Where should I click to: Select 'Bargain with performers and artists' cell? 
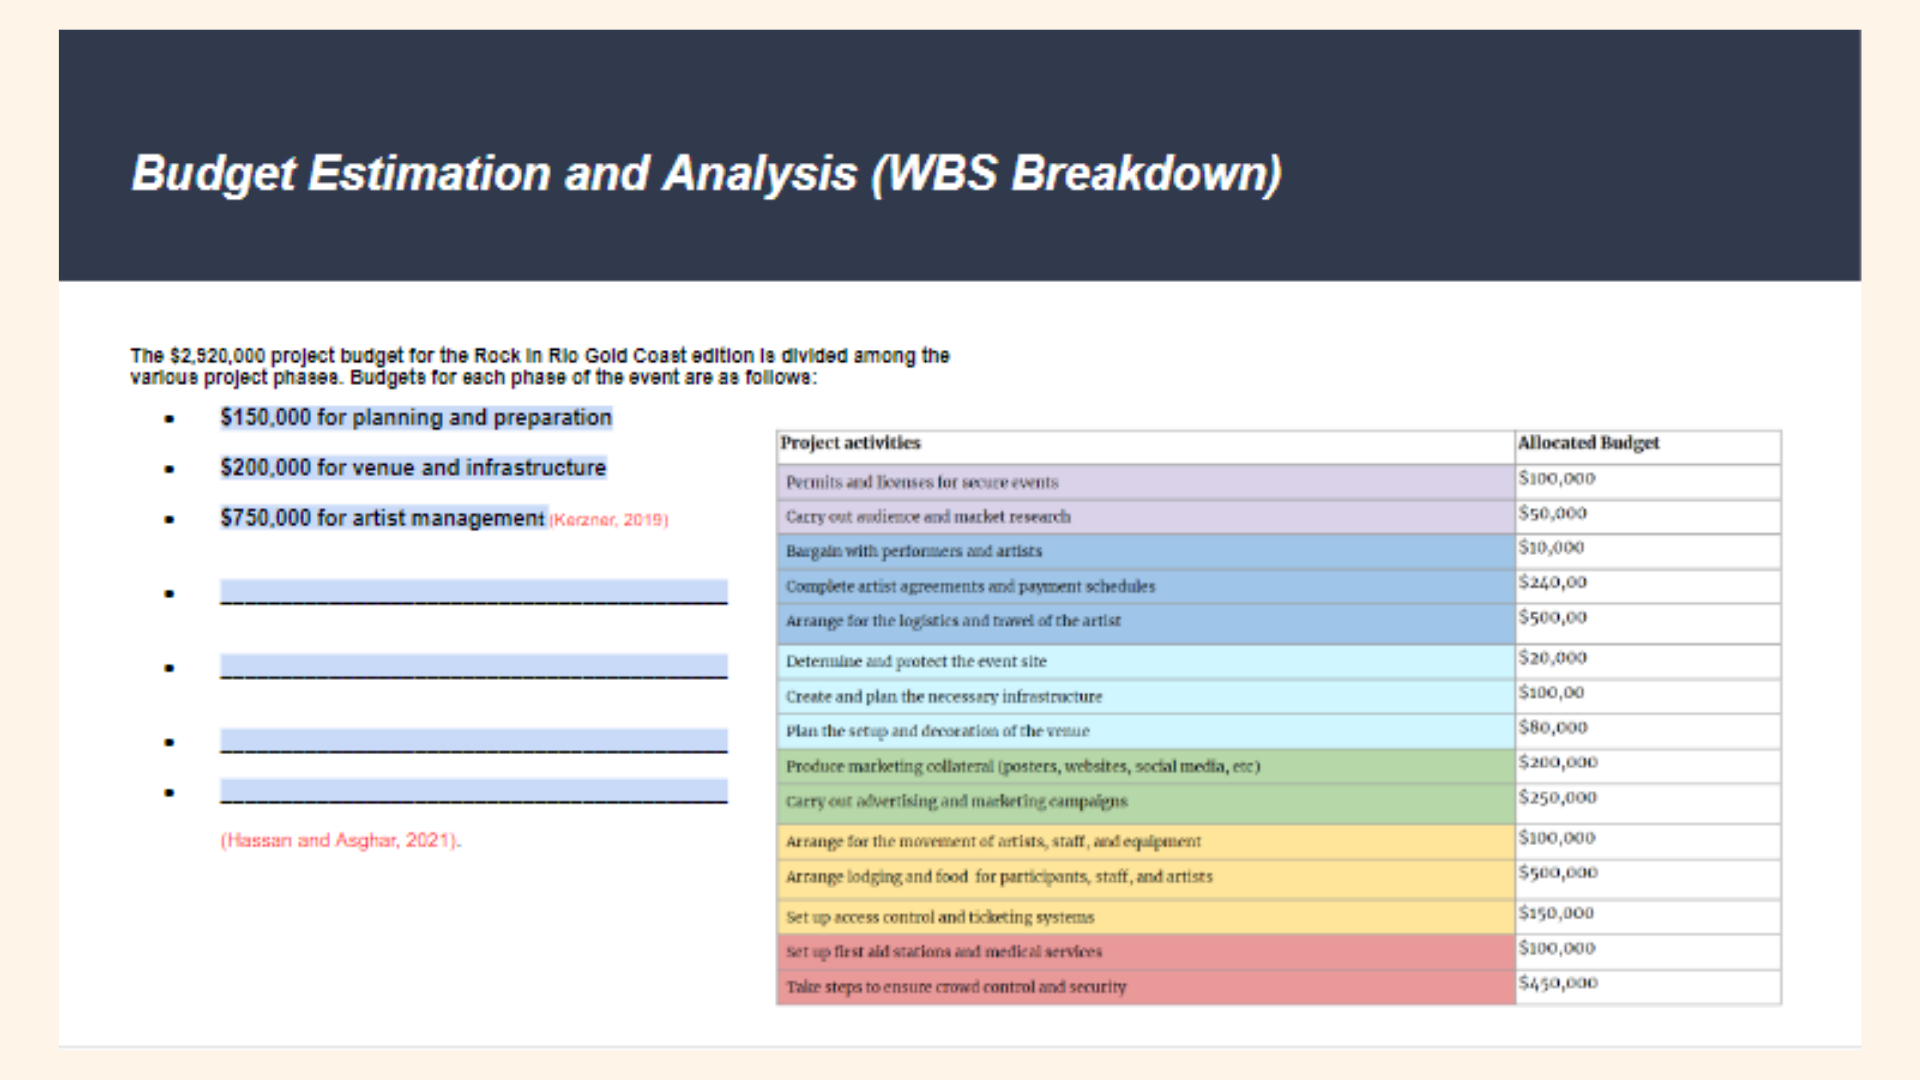click(x=913, y=551)
